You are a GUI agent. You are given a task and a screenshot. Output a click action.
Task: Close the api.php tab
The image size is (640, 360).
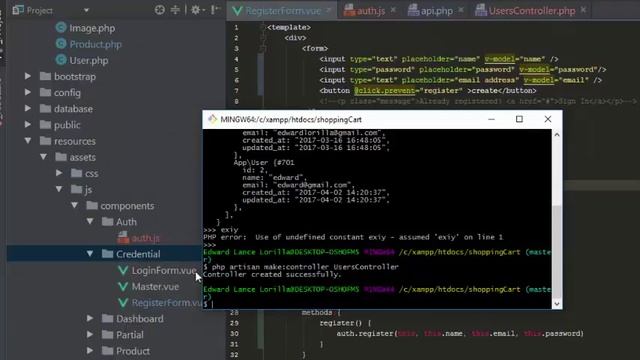(461, 10)
